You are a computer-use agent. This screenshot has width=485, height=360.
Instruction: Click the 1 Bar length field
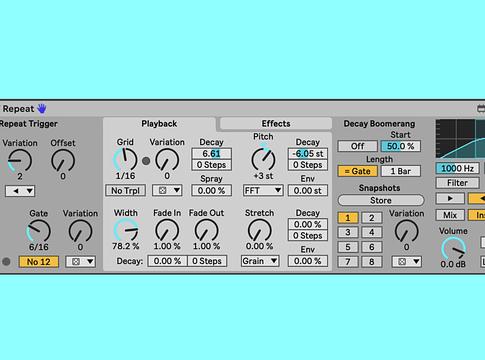tap(401, 171)
